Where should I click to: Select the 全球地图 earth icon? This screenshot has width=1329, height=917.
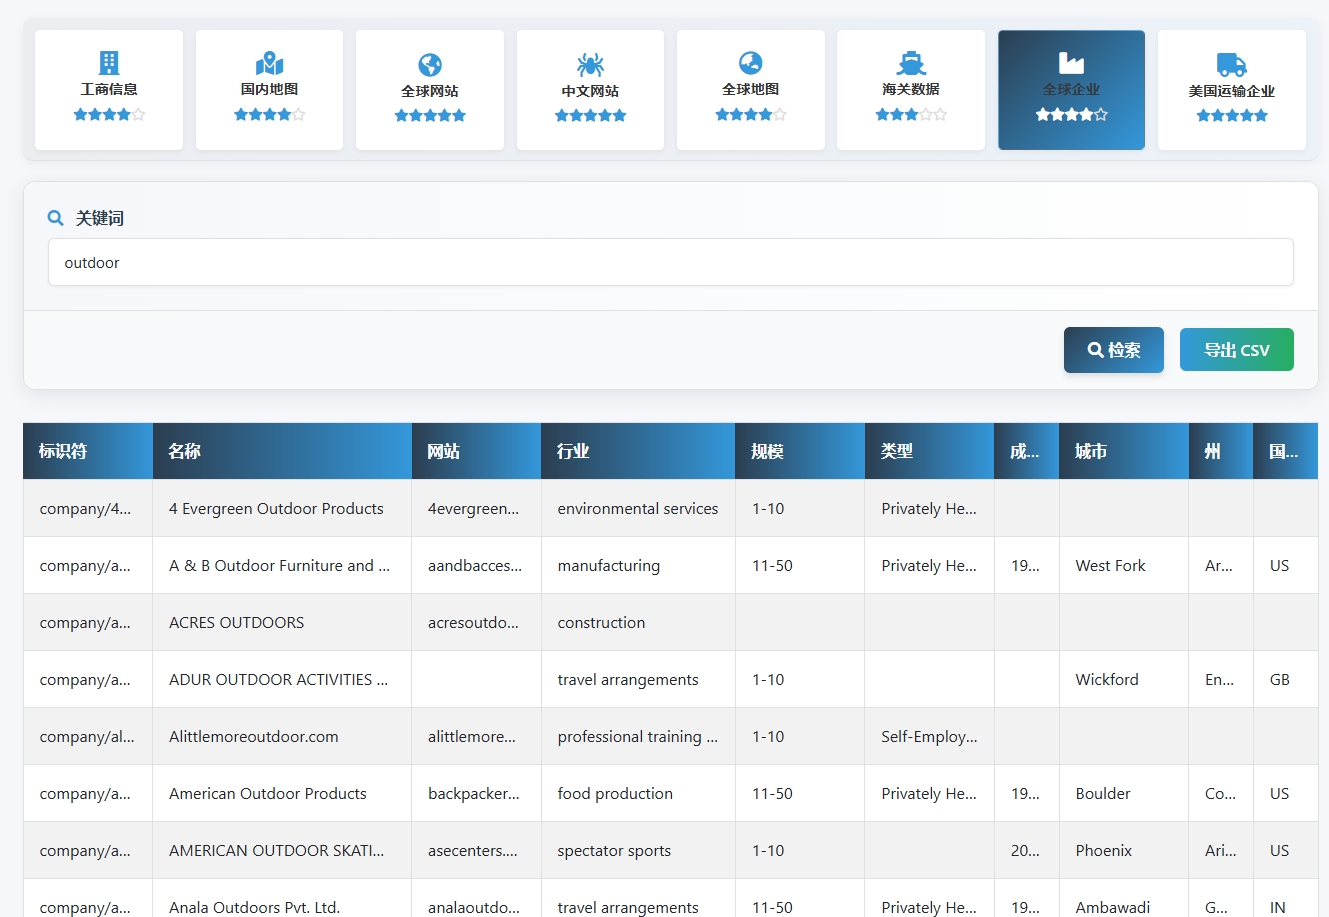(751, 63)
